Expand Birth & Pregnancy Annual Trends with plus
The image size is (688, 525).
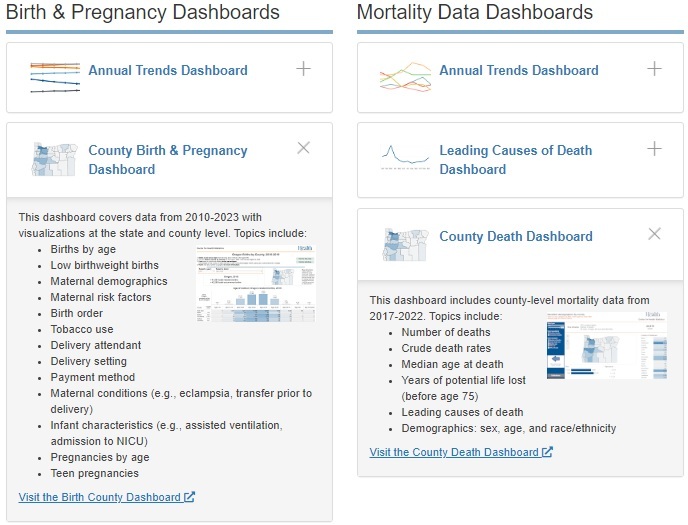pos(304,69)
